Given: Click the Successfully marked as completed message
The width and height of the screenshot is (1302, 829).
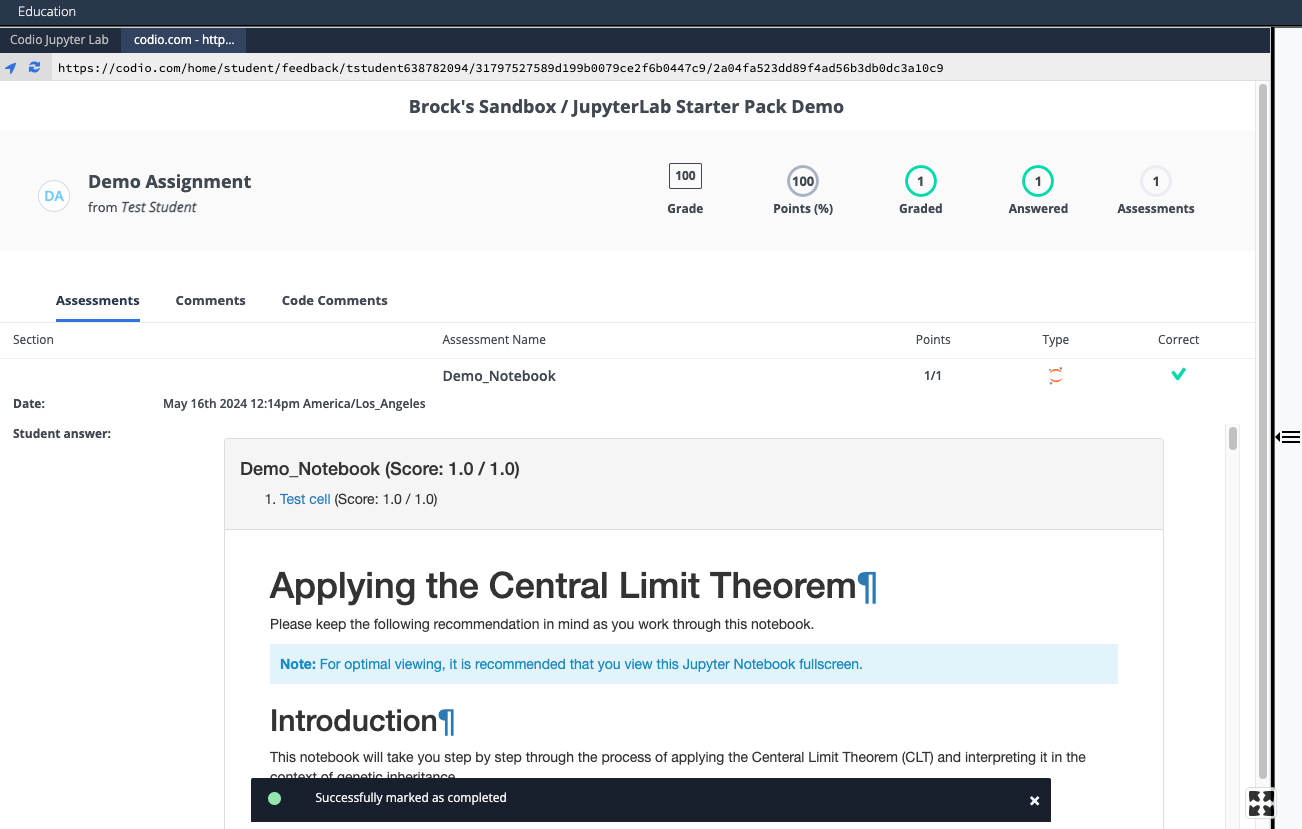Looking at the screenshot, I should tap(411, 798).
